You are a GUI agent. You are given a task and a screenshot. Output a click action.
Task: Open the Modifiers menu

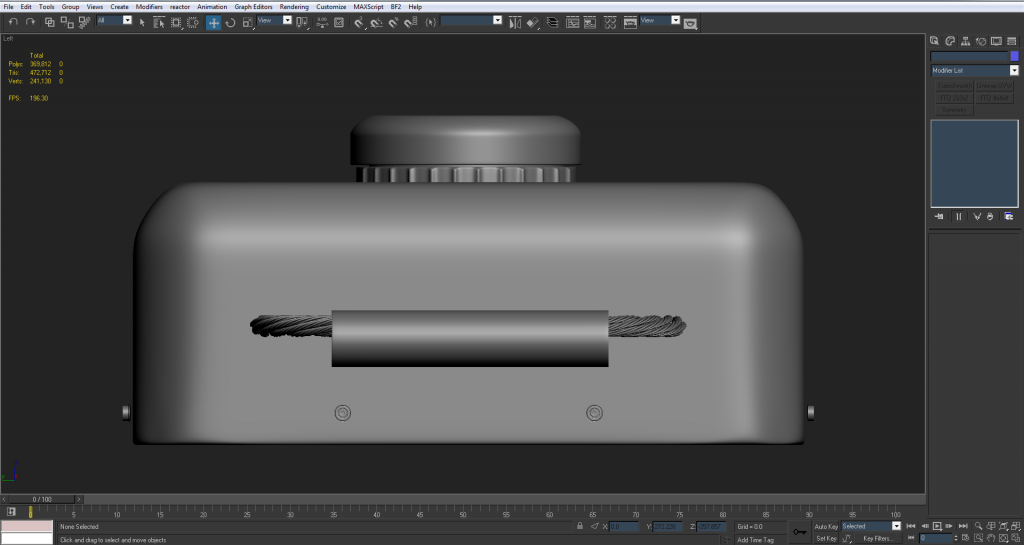pyautogui.click(x=149, y=6)
